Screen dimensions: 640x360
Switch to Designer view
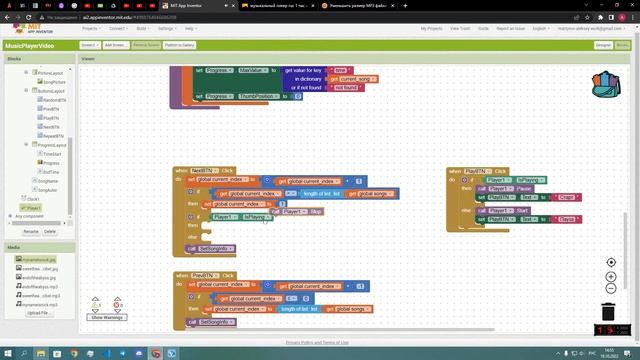click(x=603, y=45)
